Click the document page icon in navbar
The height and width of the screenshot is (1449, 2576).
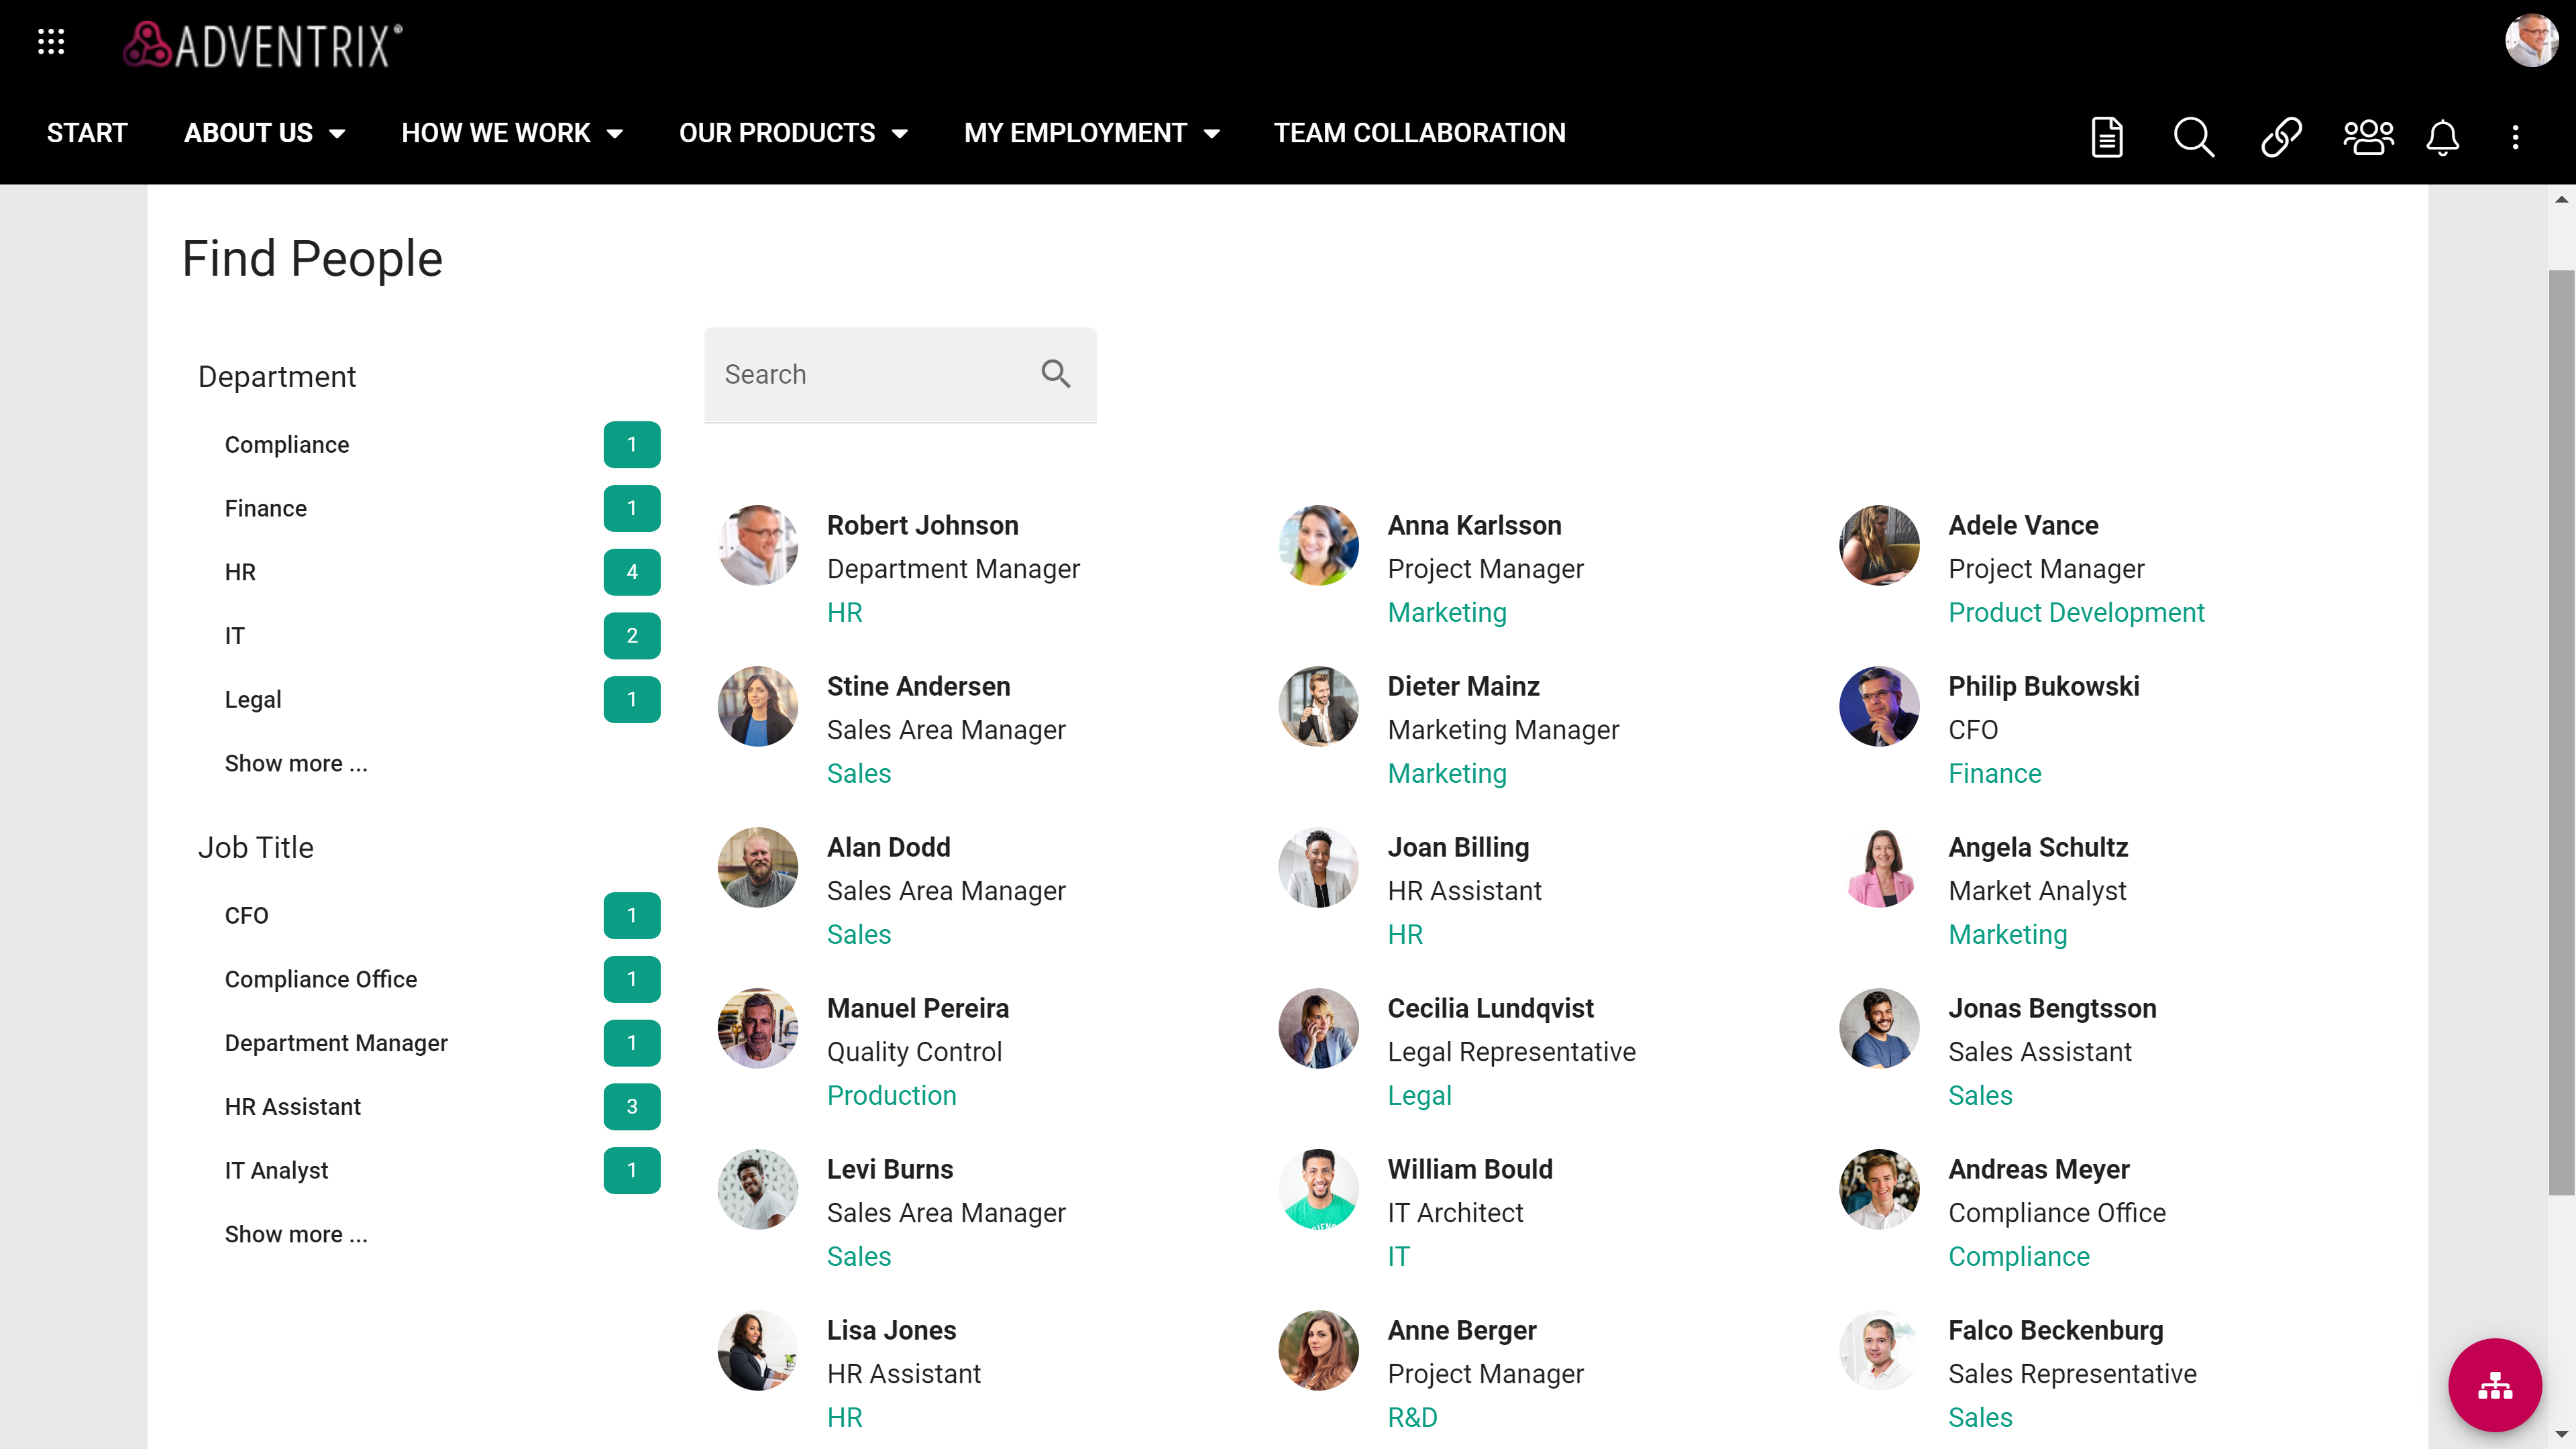click(x=2107, y=137)
